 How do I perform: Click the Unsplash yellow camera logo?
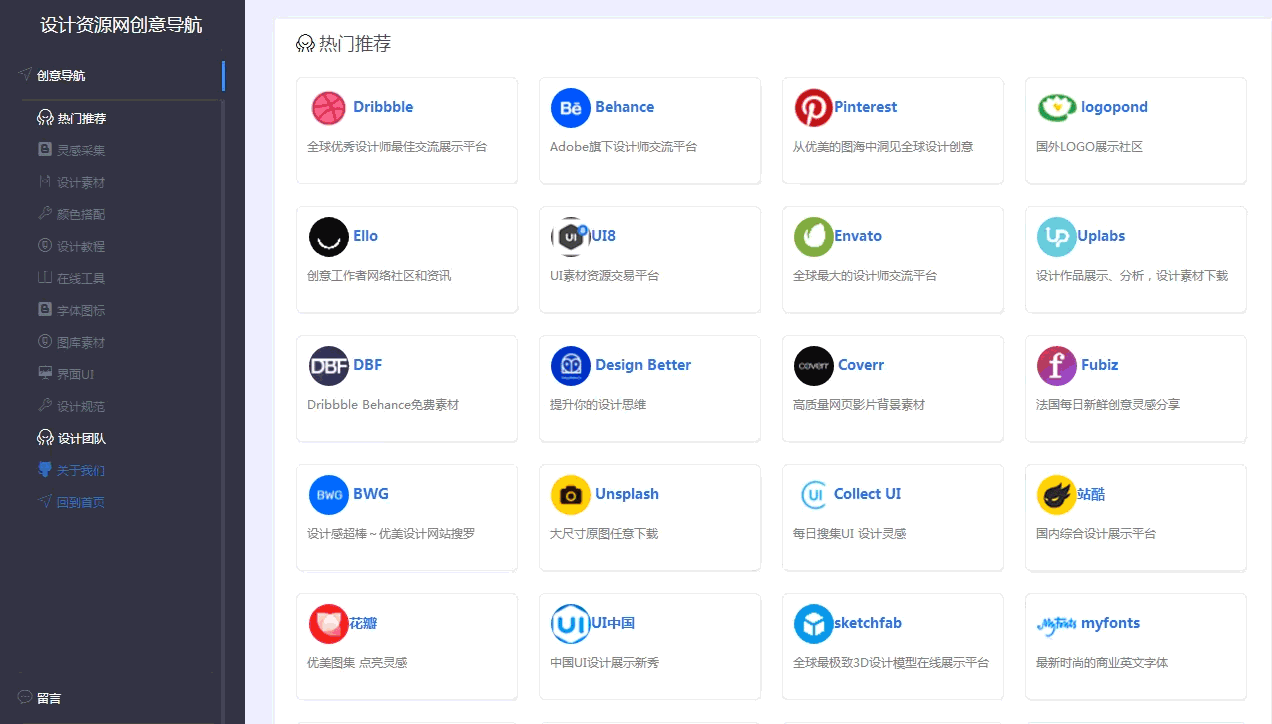pyautogui.click(x=571, y=495)
